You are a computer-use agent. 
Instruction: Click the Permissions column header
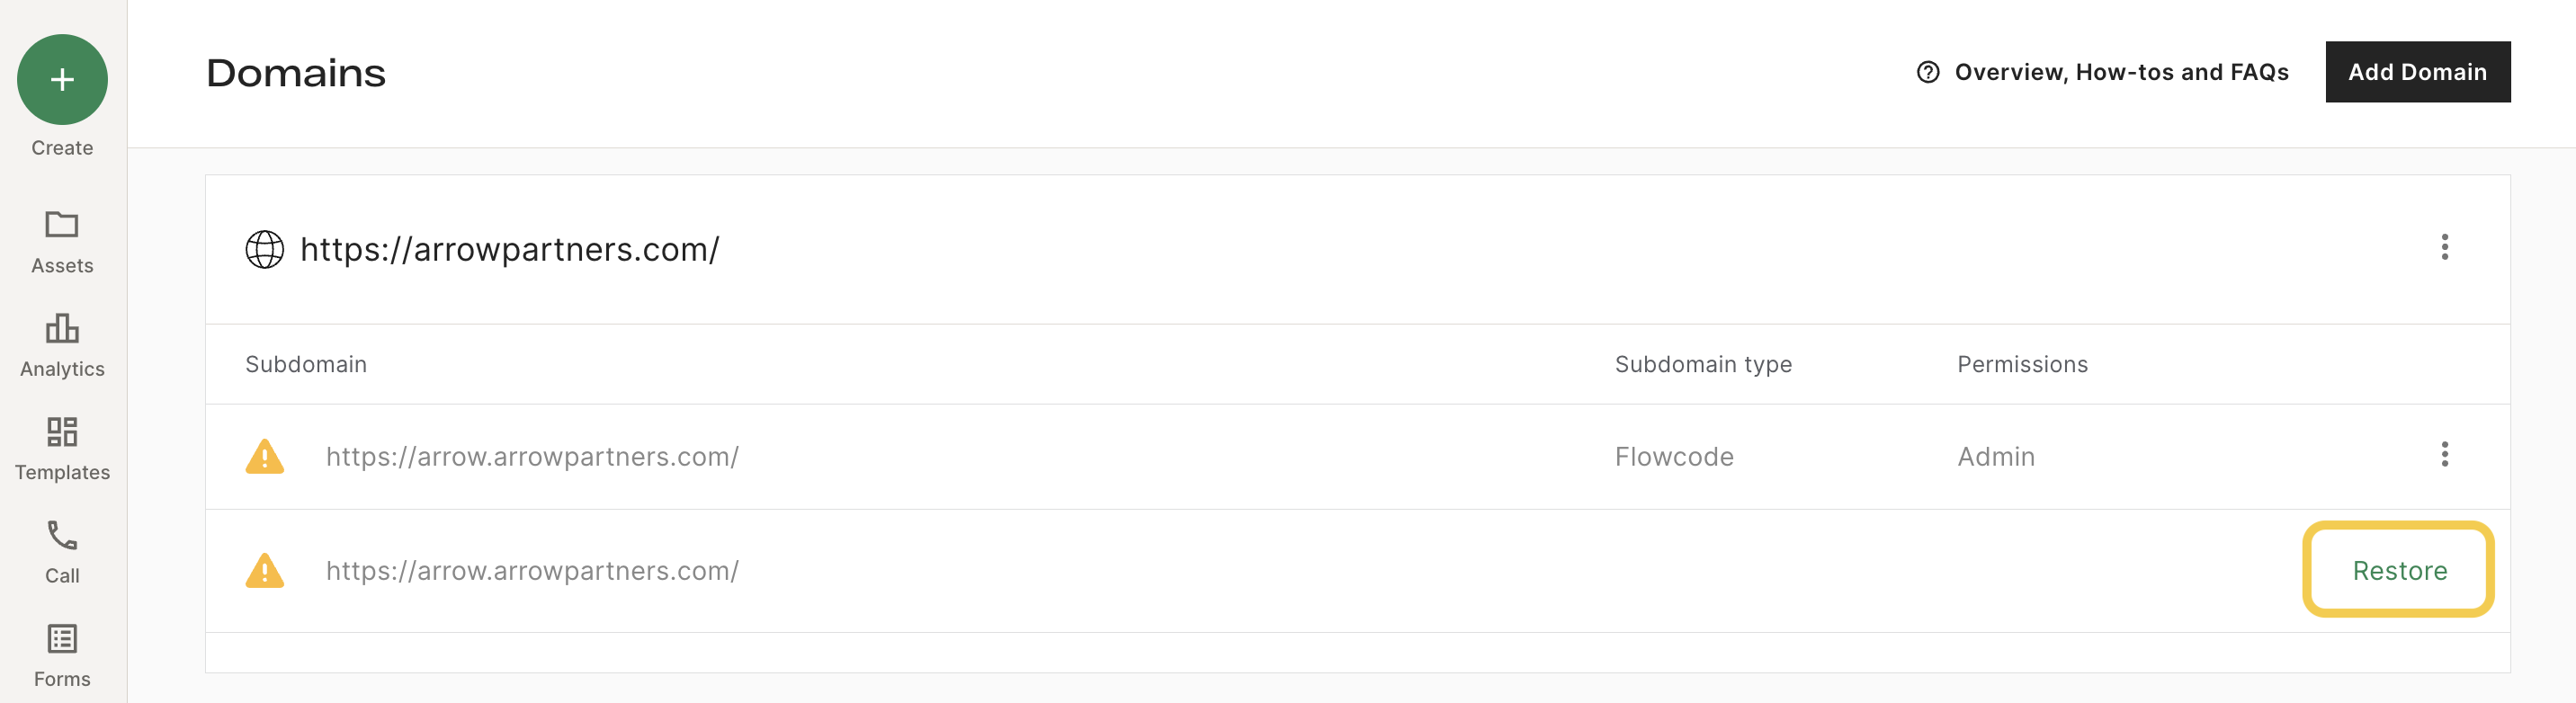(2022, 365)
